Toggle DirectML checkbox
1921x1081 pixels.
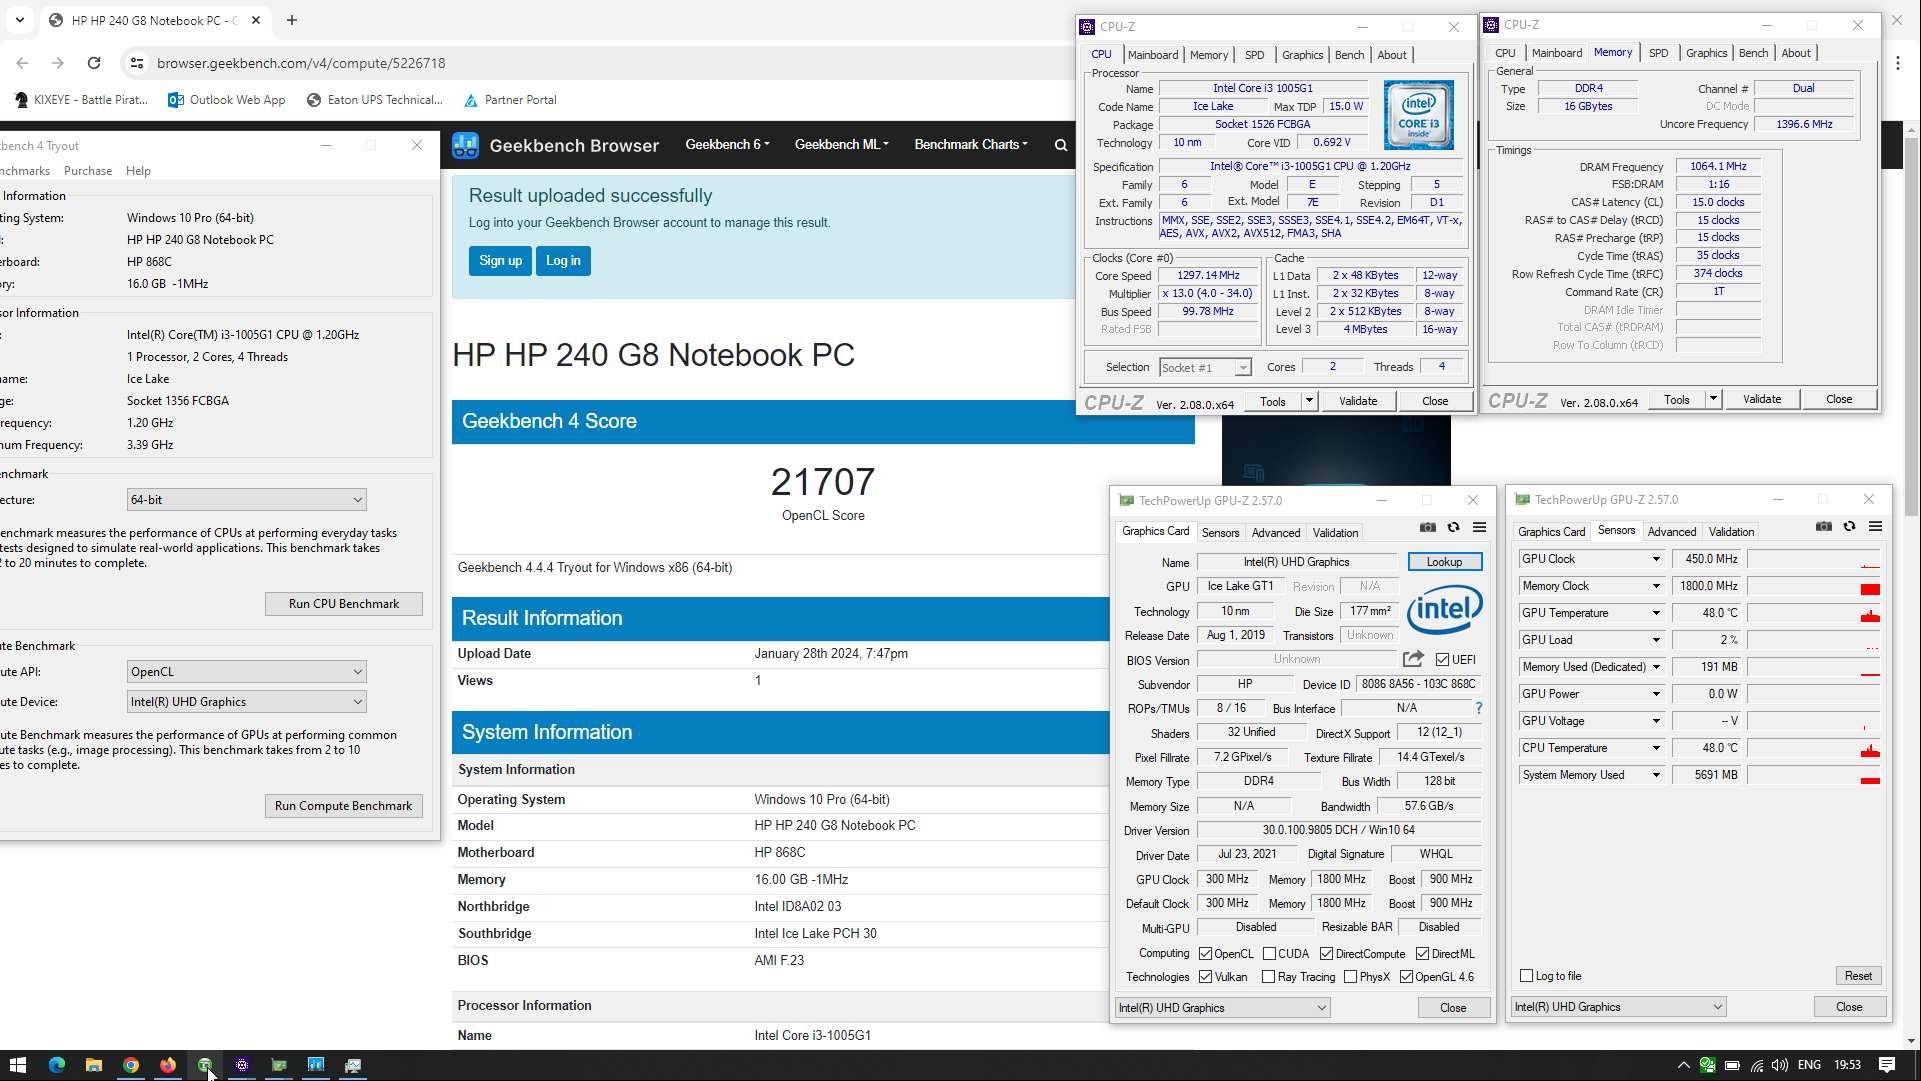[1422, 954]
